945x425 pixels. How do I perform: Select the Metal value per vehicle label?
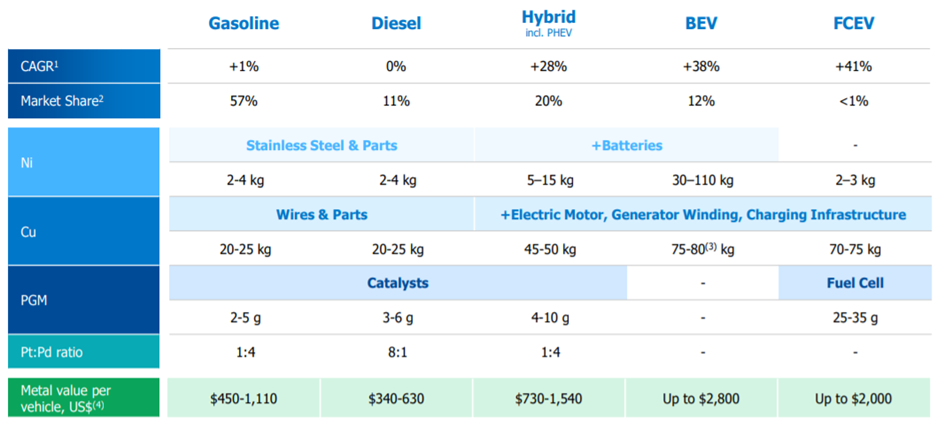point(67,397)
